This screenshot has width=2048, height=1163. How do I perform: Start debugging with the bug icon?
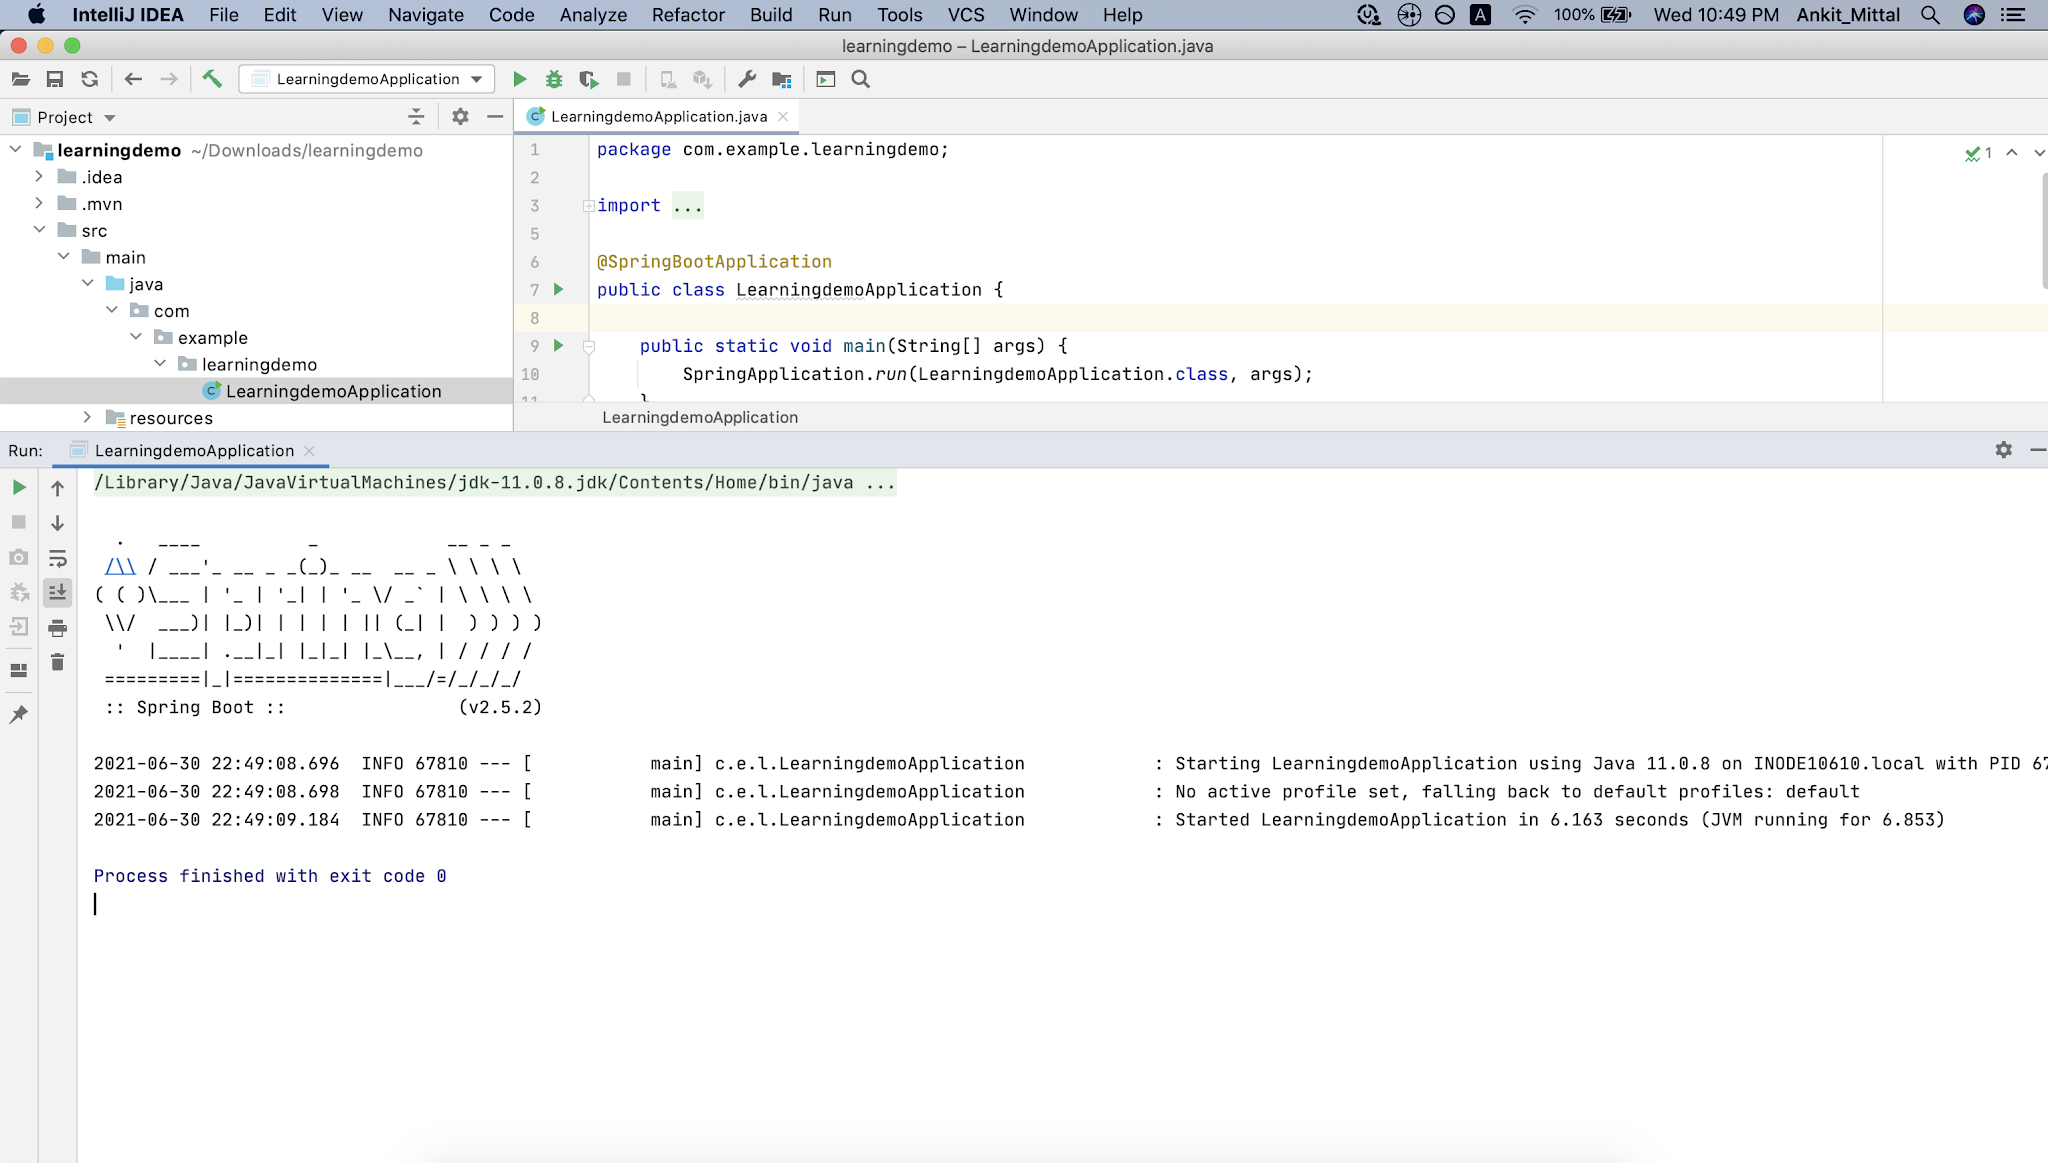tap(554, 79)
